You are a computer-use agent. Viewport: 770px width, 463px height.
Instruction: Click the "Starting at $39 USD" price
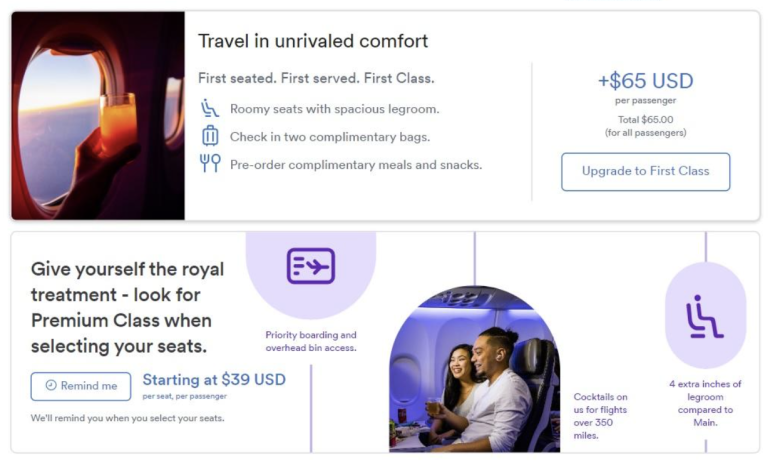214,380
